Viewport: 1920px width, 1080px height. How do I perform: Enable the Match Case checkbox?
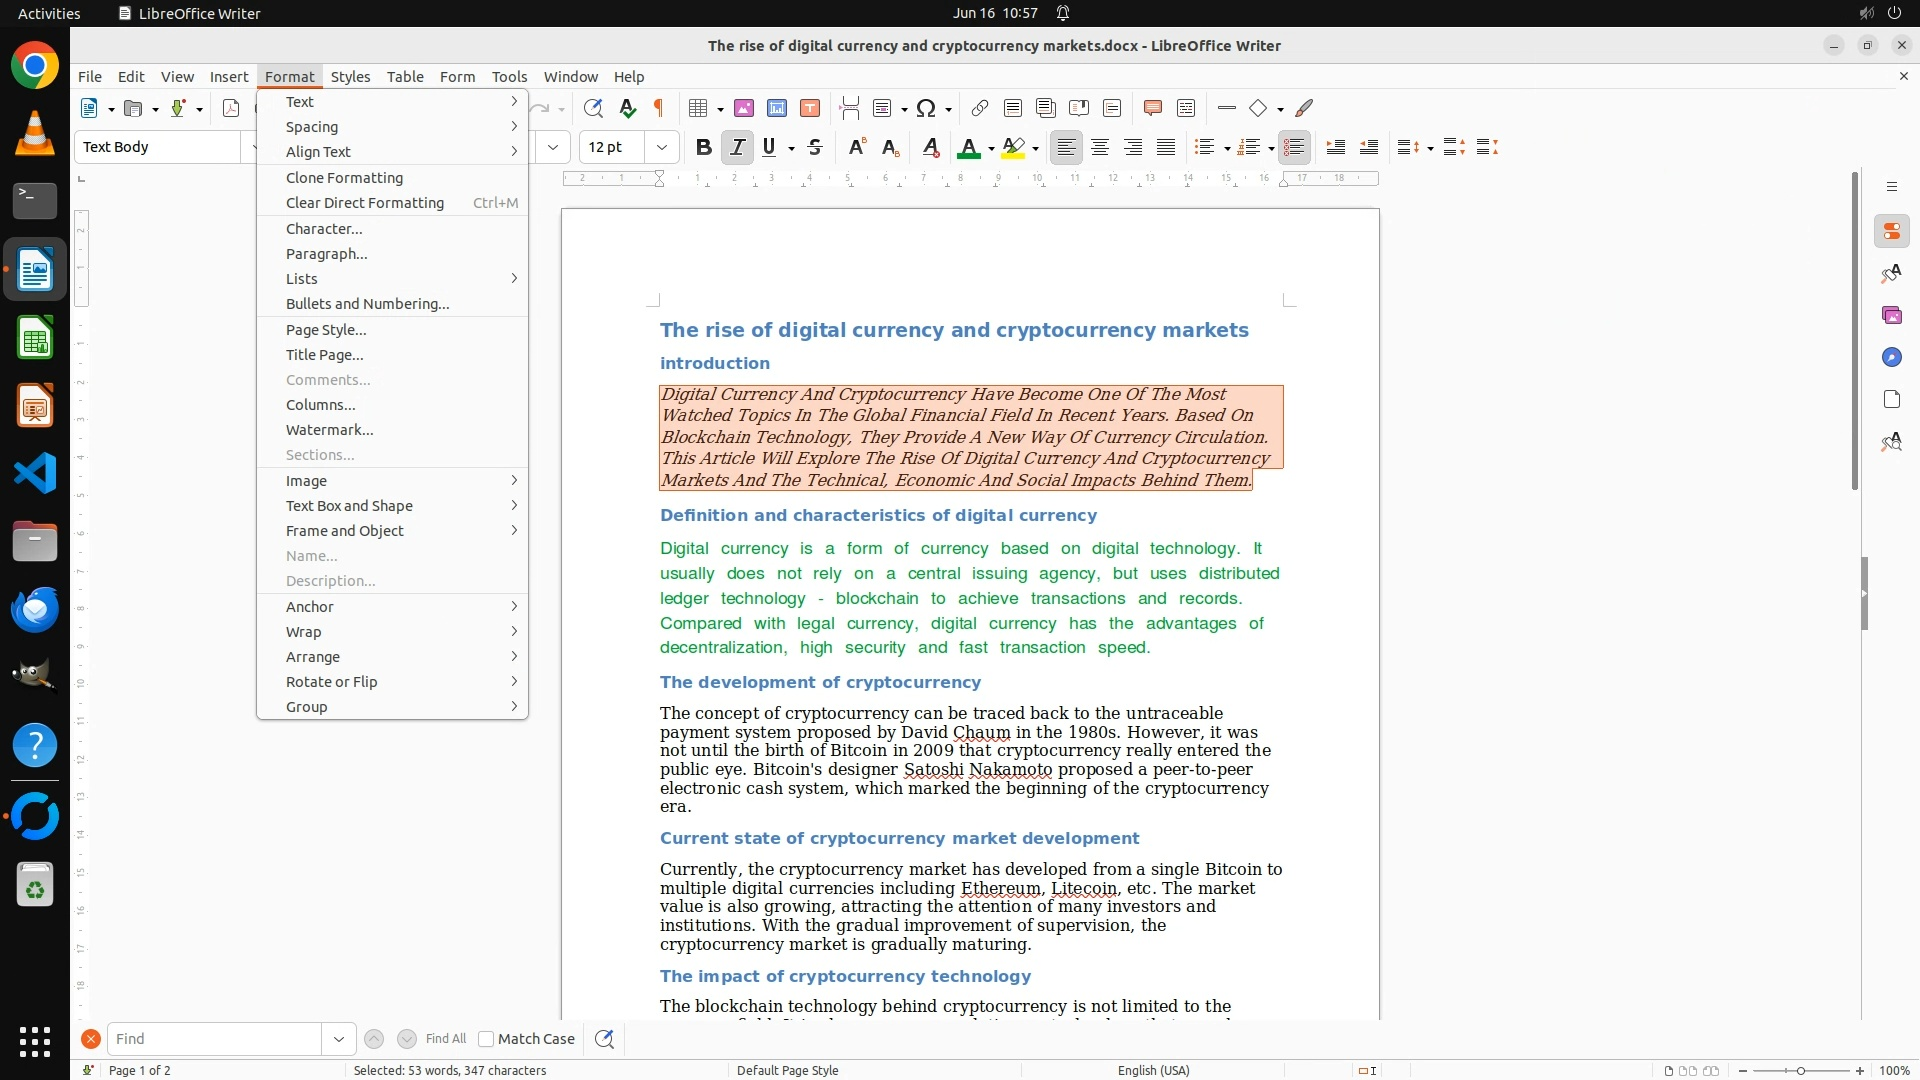(486, 1039)
